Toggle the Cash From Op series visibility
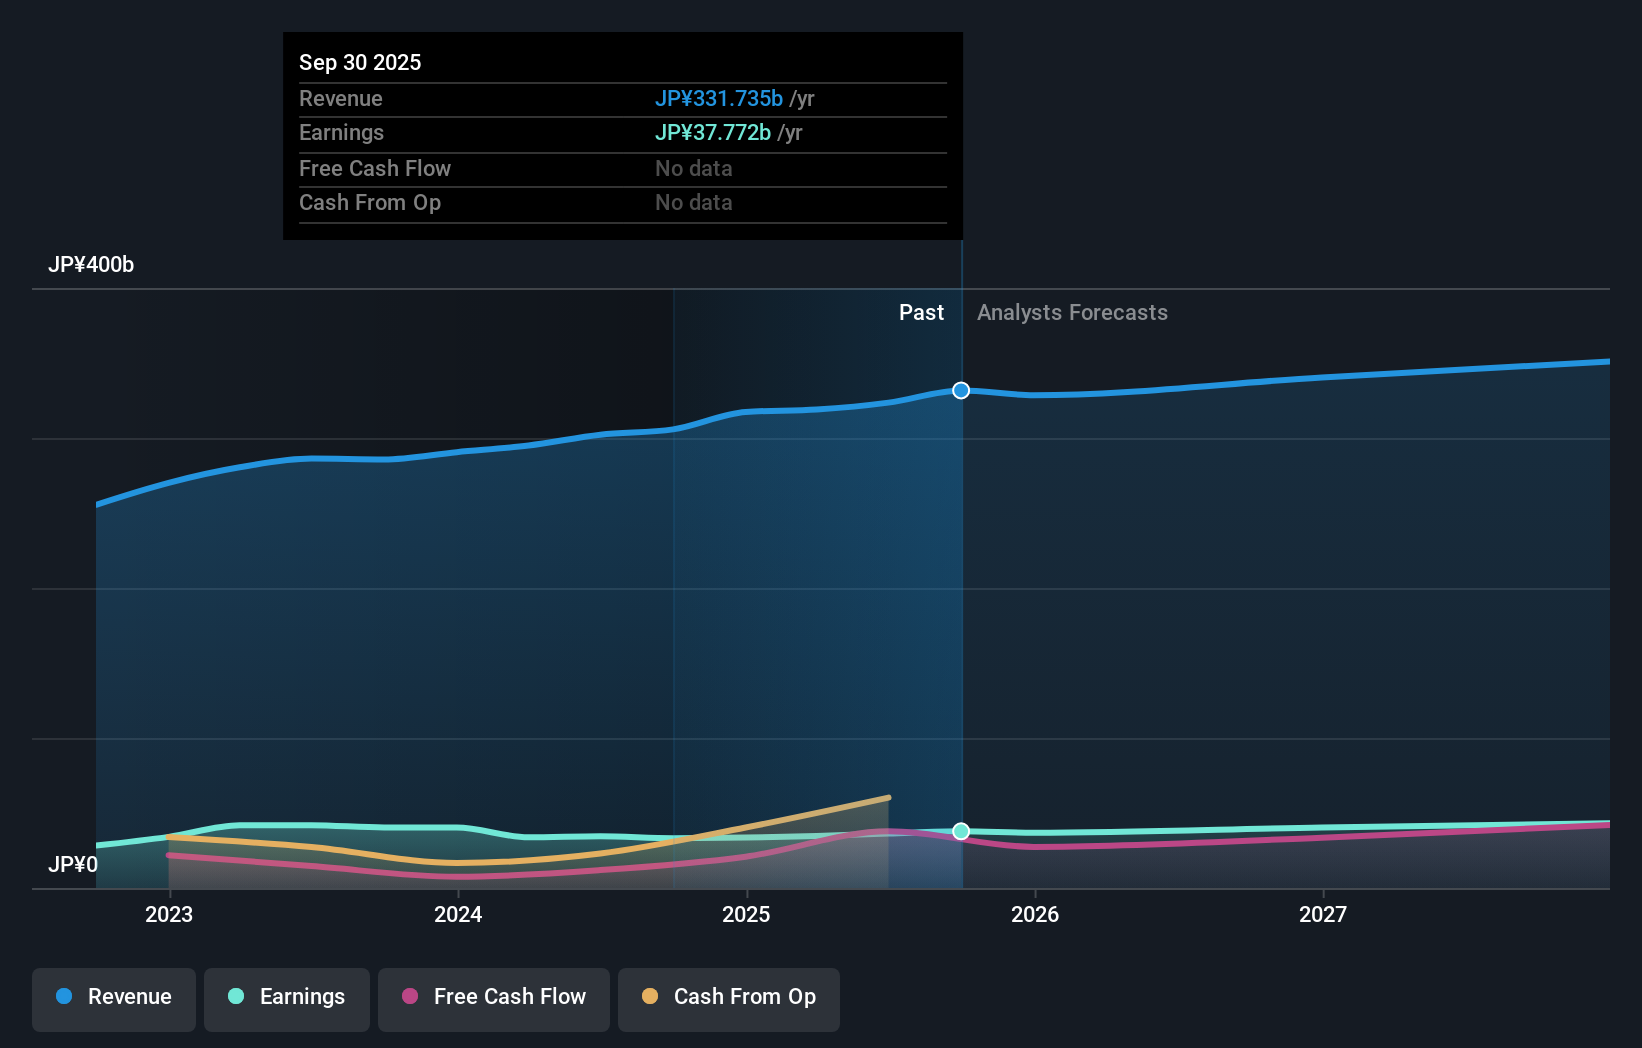This screenshot has width=1642, height=1048. pyautogui.click(x=728, y=998)
